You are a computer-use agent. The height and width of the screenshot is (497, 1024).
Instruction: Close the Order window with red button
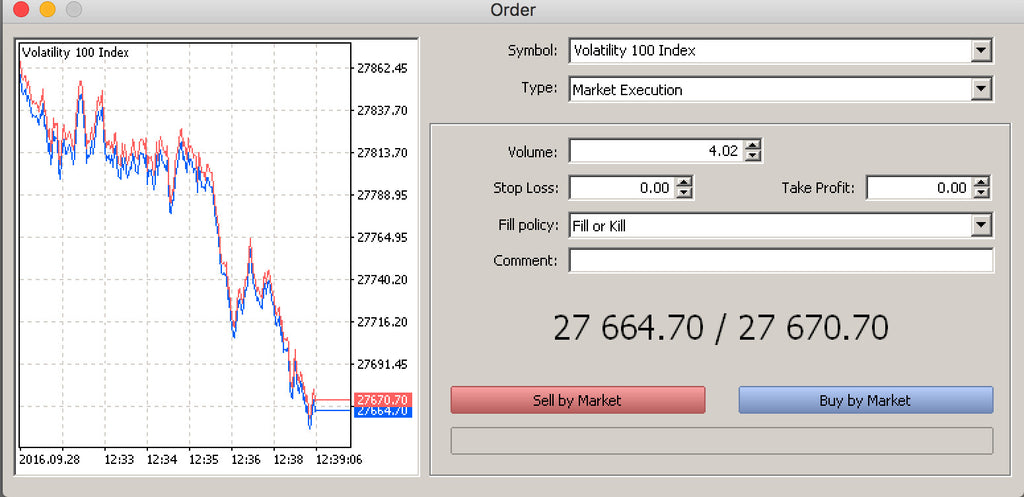21,10
